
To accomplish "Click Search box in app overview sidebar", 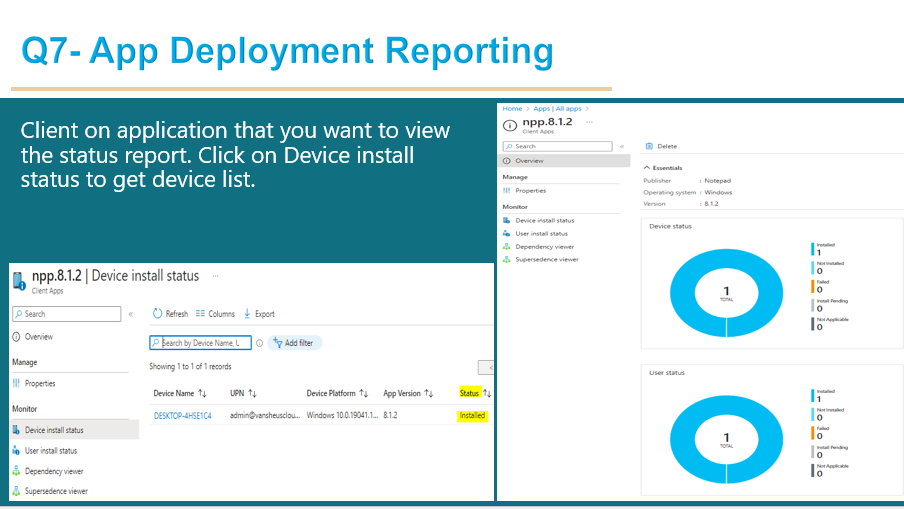I will pos(558,146).
